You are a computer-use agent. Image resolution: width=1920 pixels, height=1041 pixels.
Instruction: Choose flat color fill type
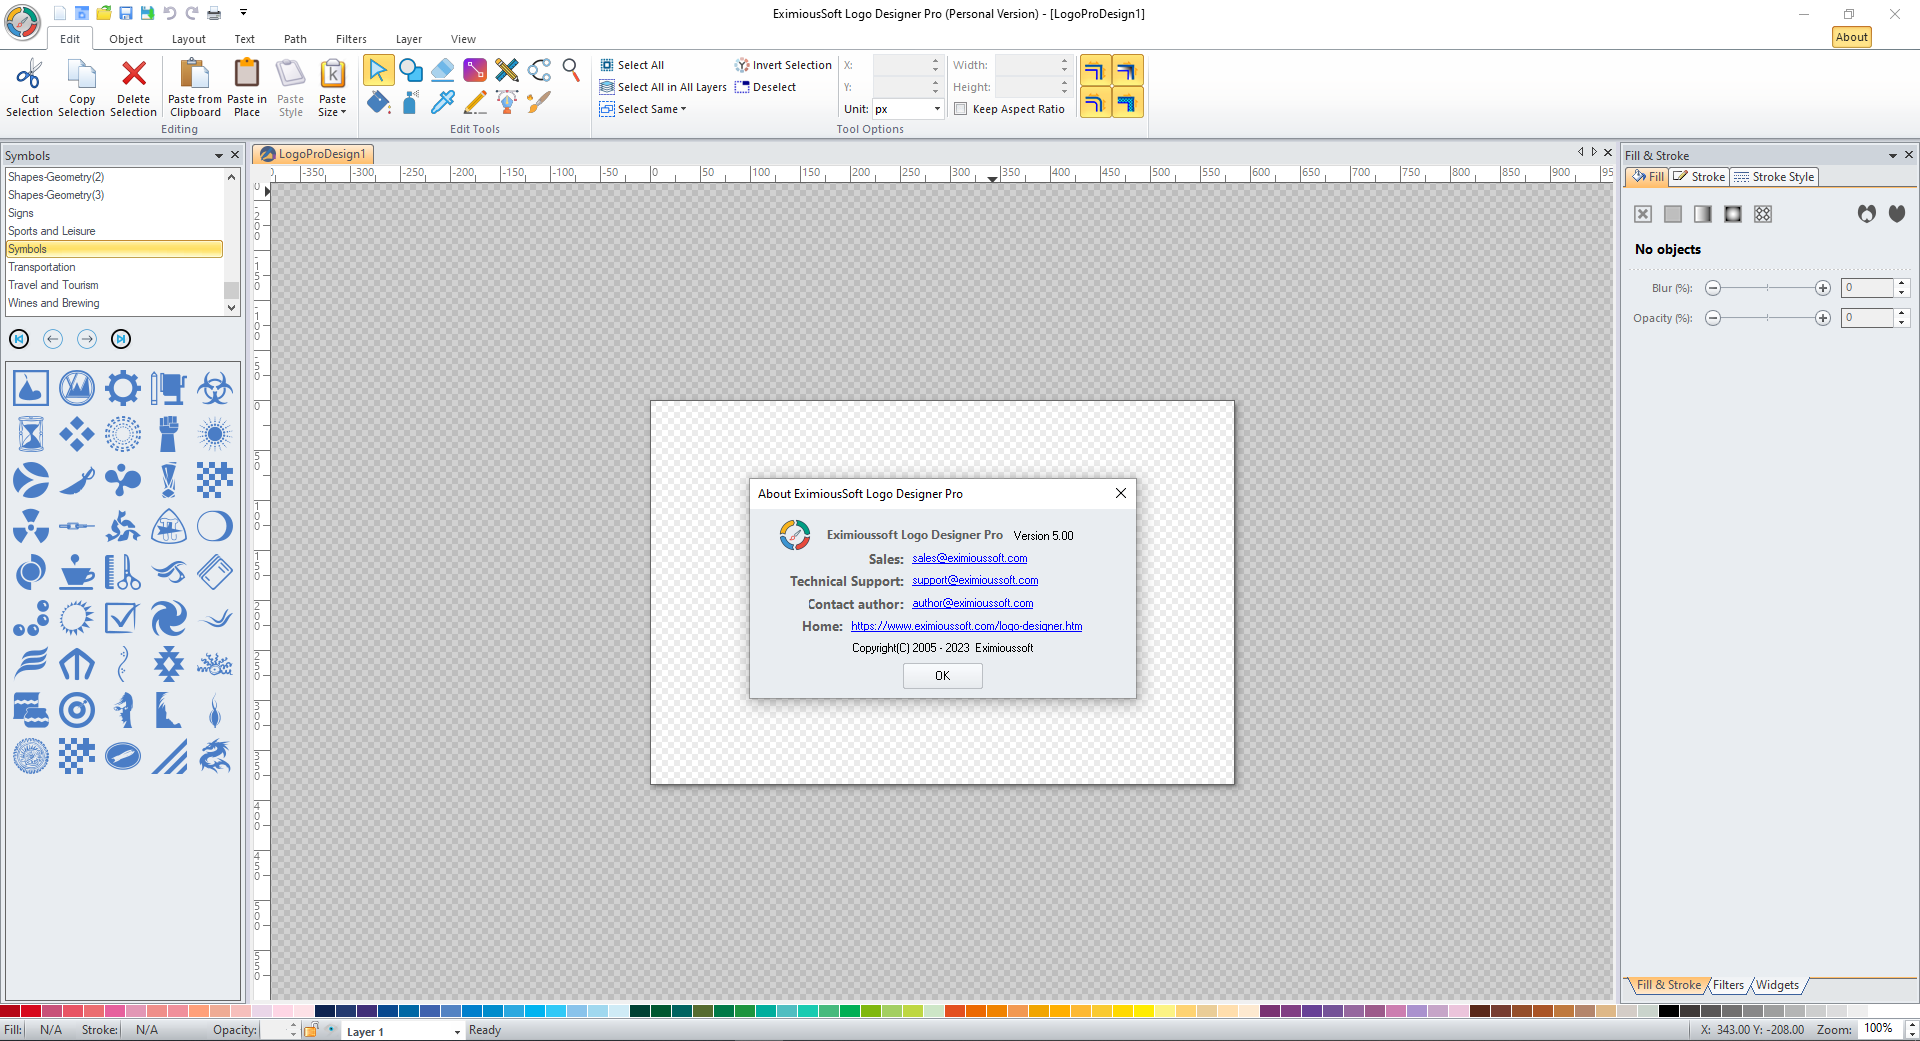click(1673, 214)
